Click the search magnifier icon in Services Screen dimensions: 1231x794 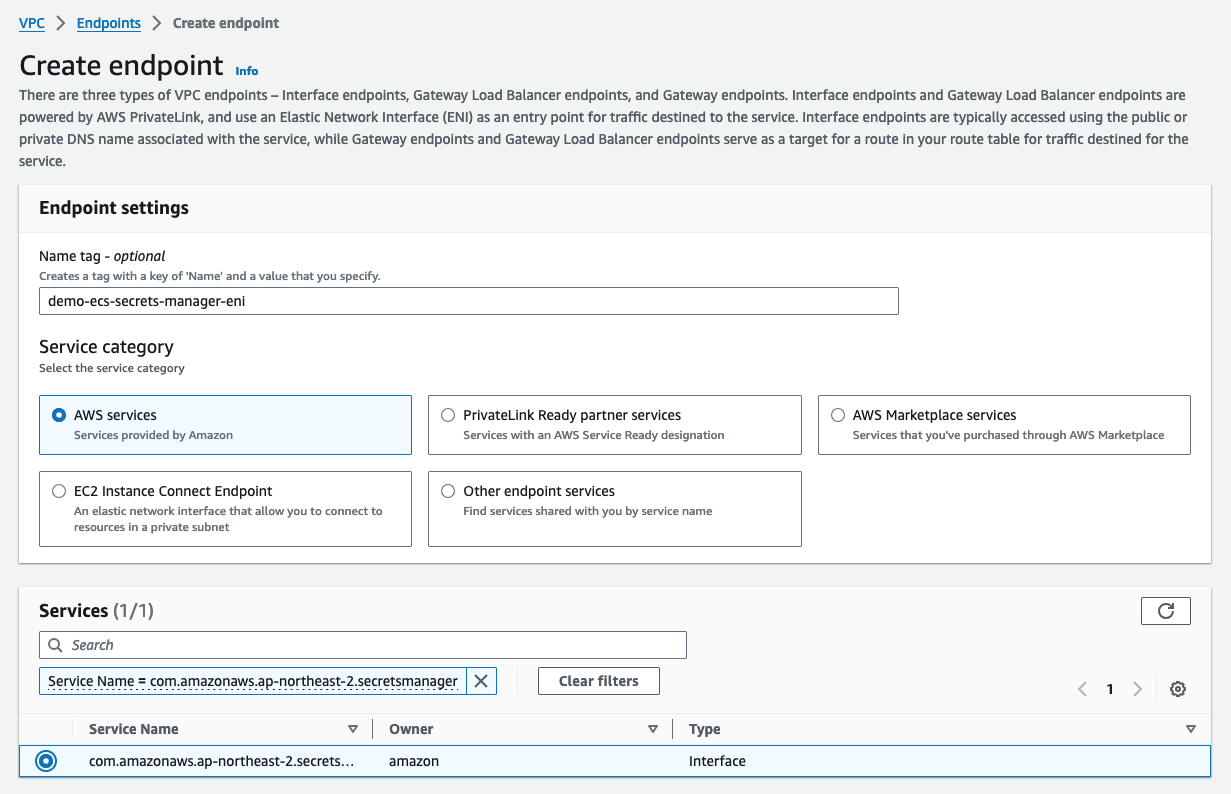[54, 645]
